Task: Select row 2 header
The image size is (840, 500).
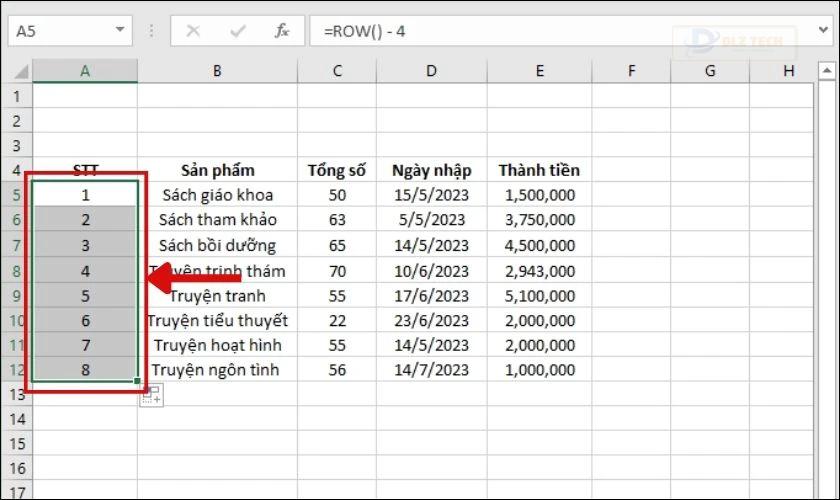Action: coord(17,121)
